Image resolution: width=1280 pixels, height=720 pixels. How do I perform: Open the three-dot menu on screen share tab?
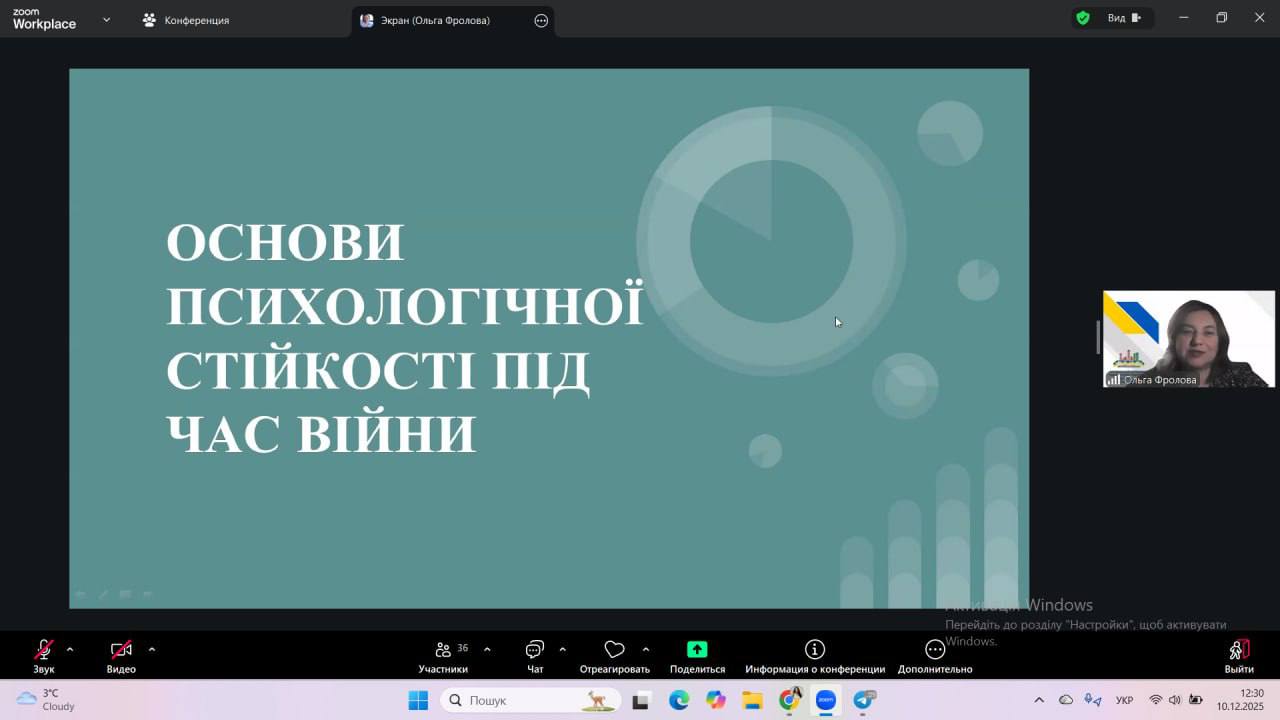click(541, 20)
